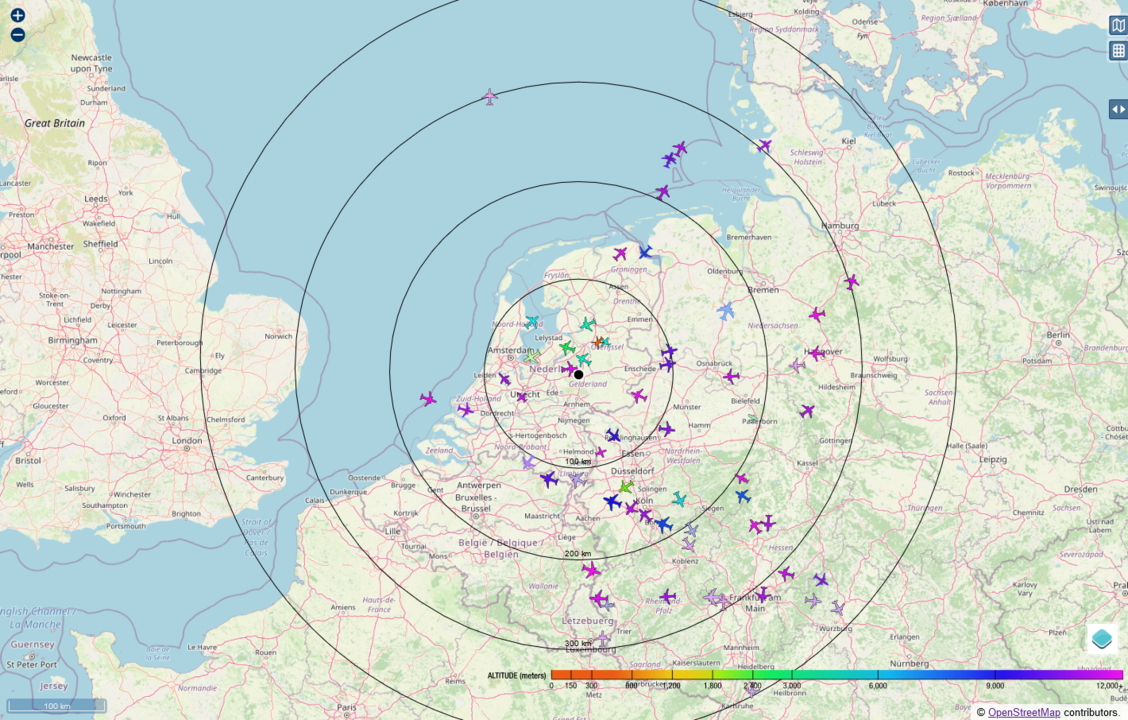Select the light blue aircraft near Niedersachsen

click(726, 311)
